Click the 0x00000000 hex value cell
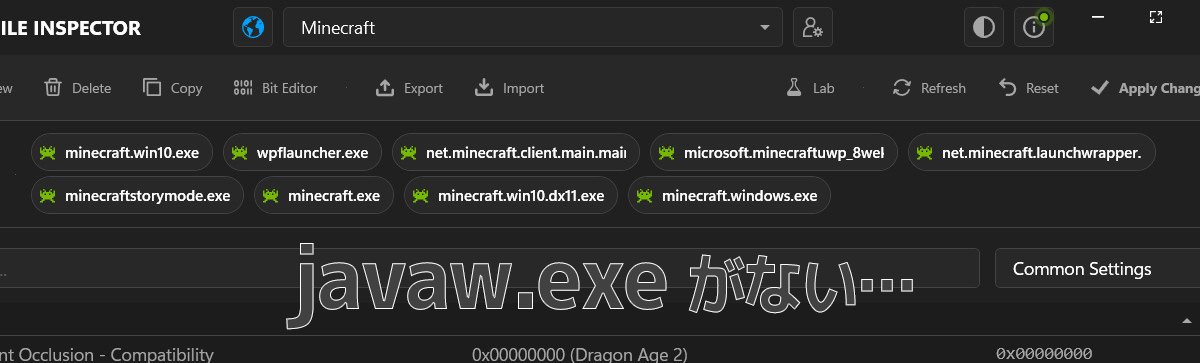This screenshot has height=363, width=1200. (x=1044, y=354)
